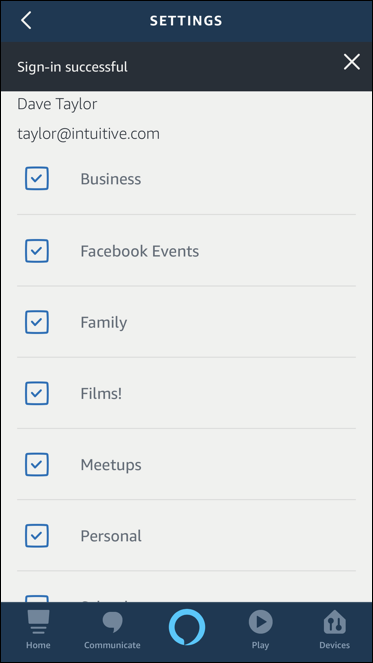Screen dimensions: 373x663
Task: Disable the Family calendar checkbox
Action: (x=37, y=322)
